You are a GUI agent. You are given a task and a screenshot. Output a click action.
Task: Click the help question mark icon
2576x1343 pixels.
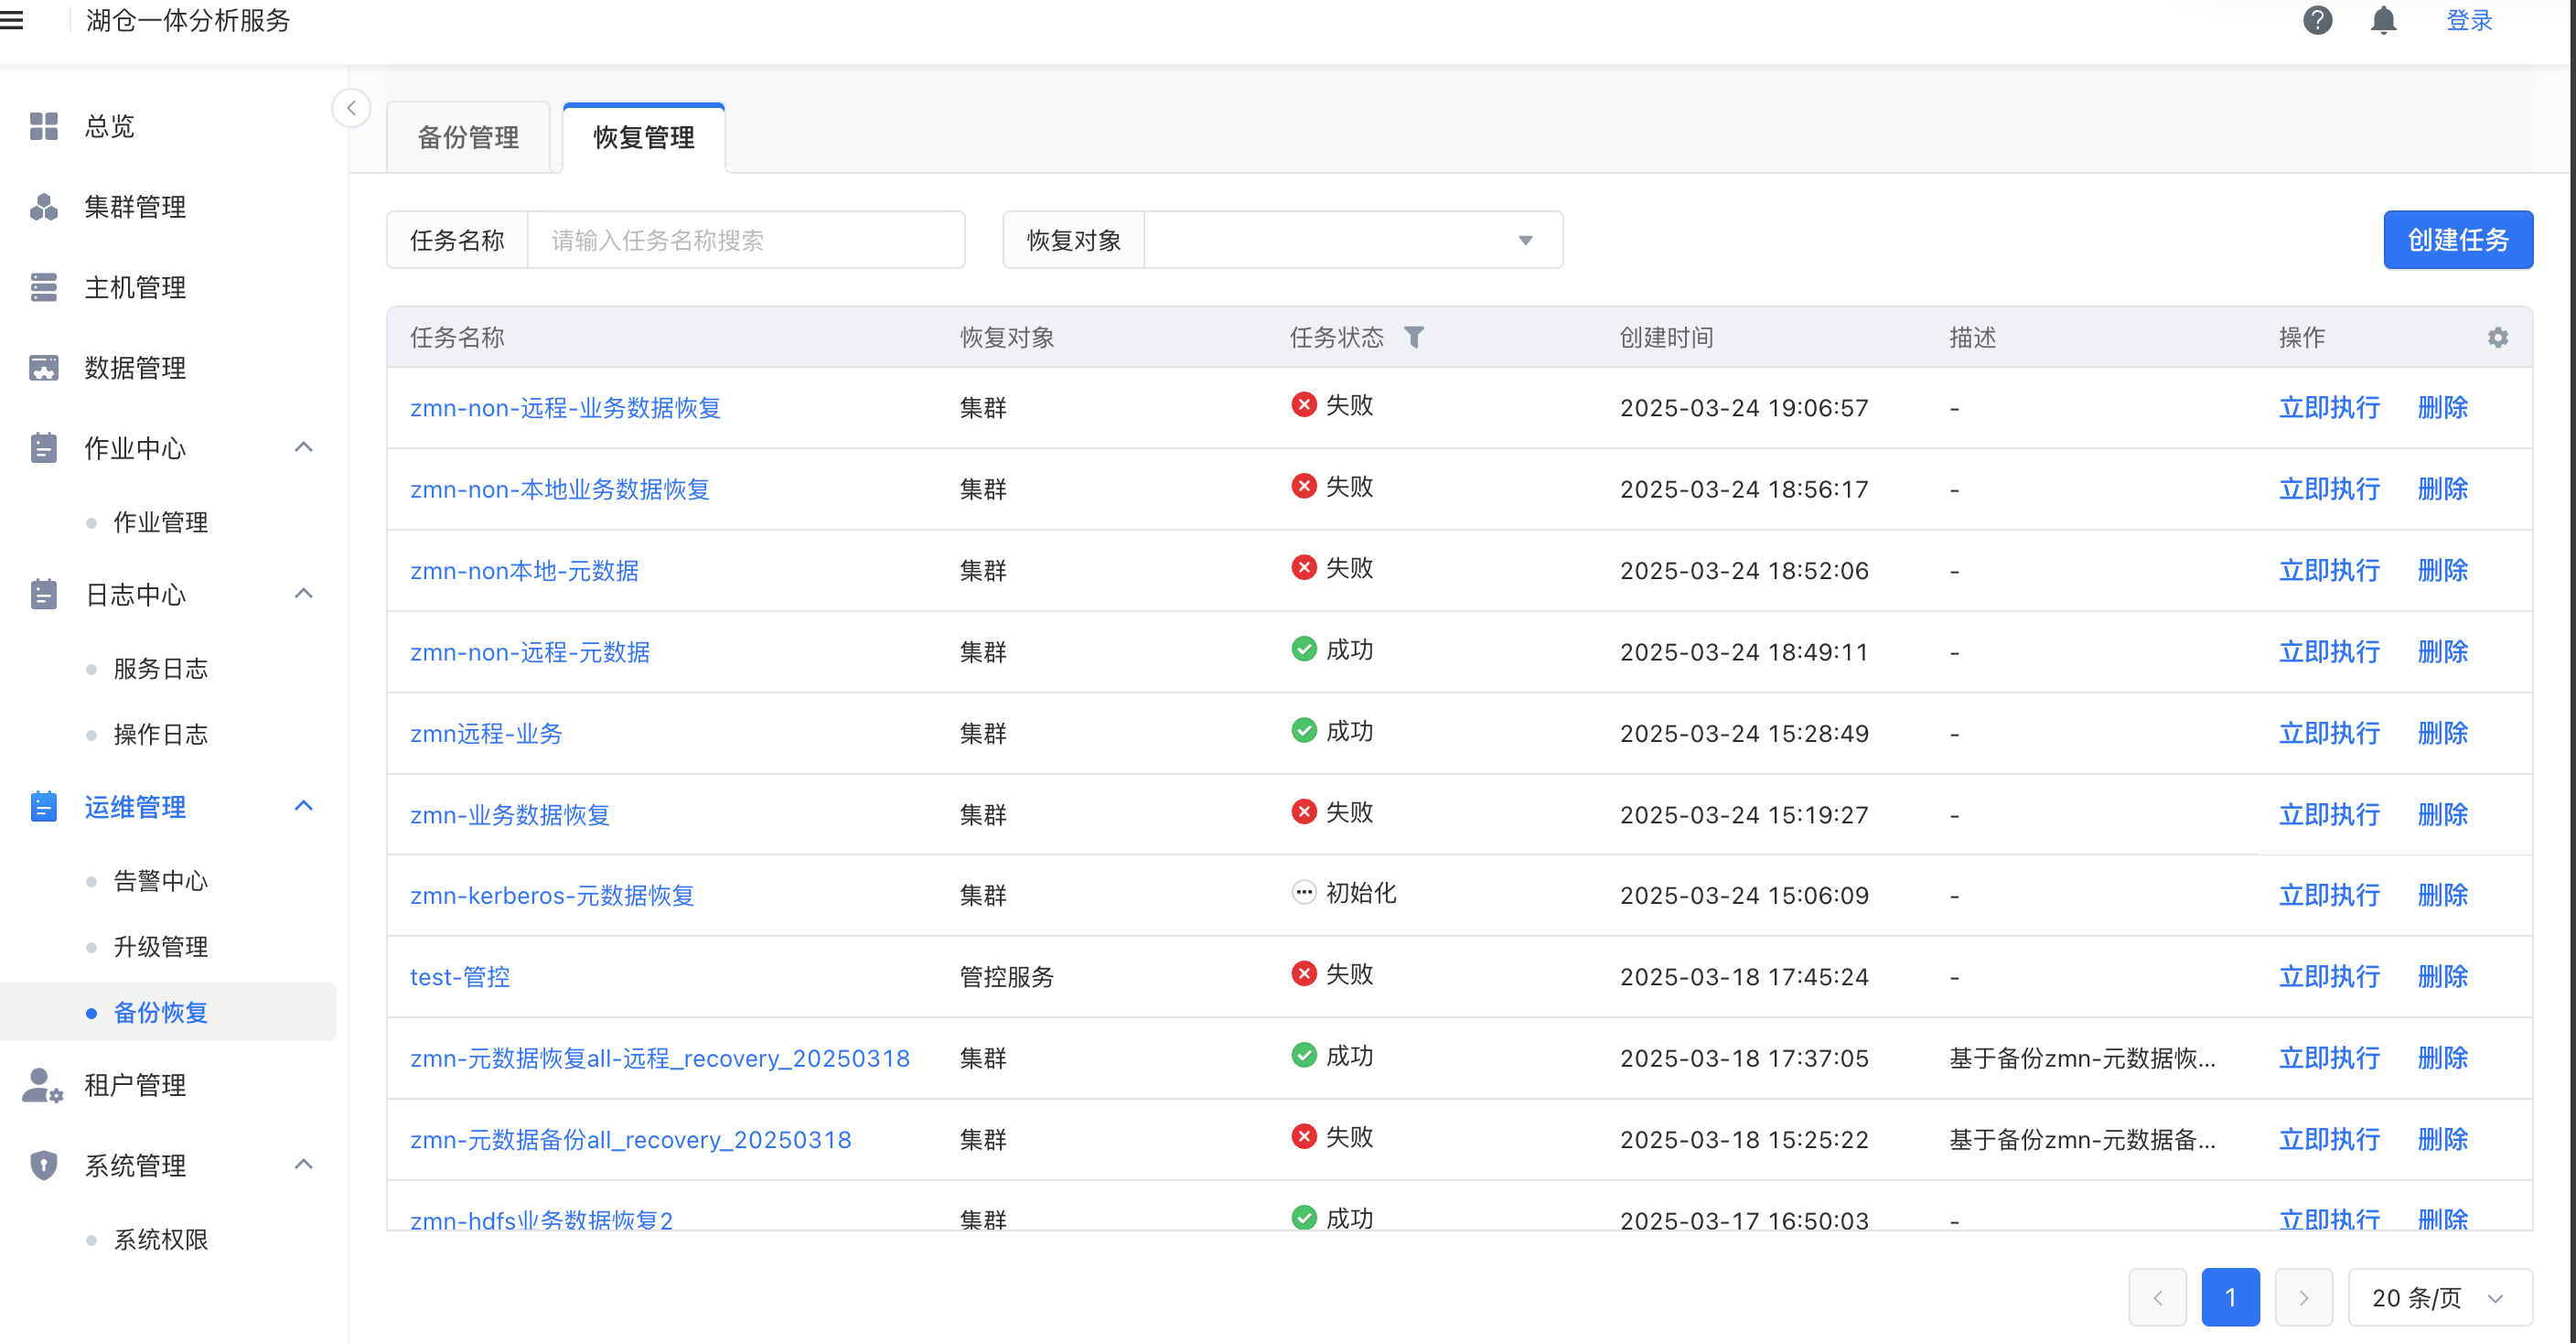click(x=2317, y=20)
